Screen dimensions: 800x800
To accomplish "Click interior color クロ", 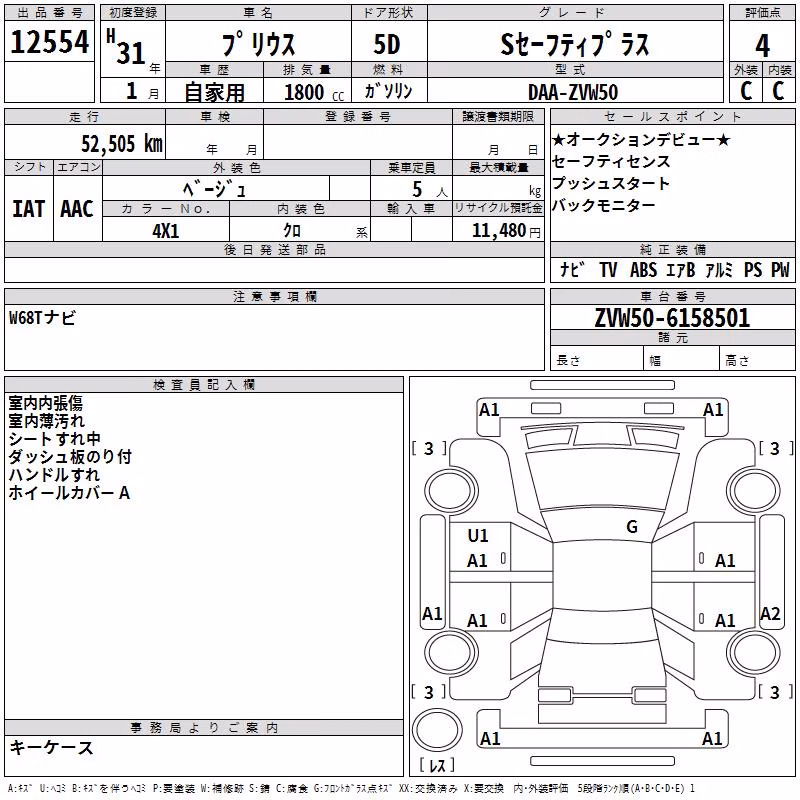I will 293,231.
